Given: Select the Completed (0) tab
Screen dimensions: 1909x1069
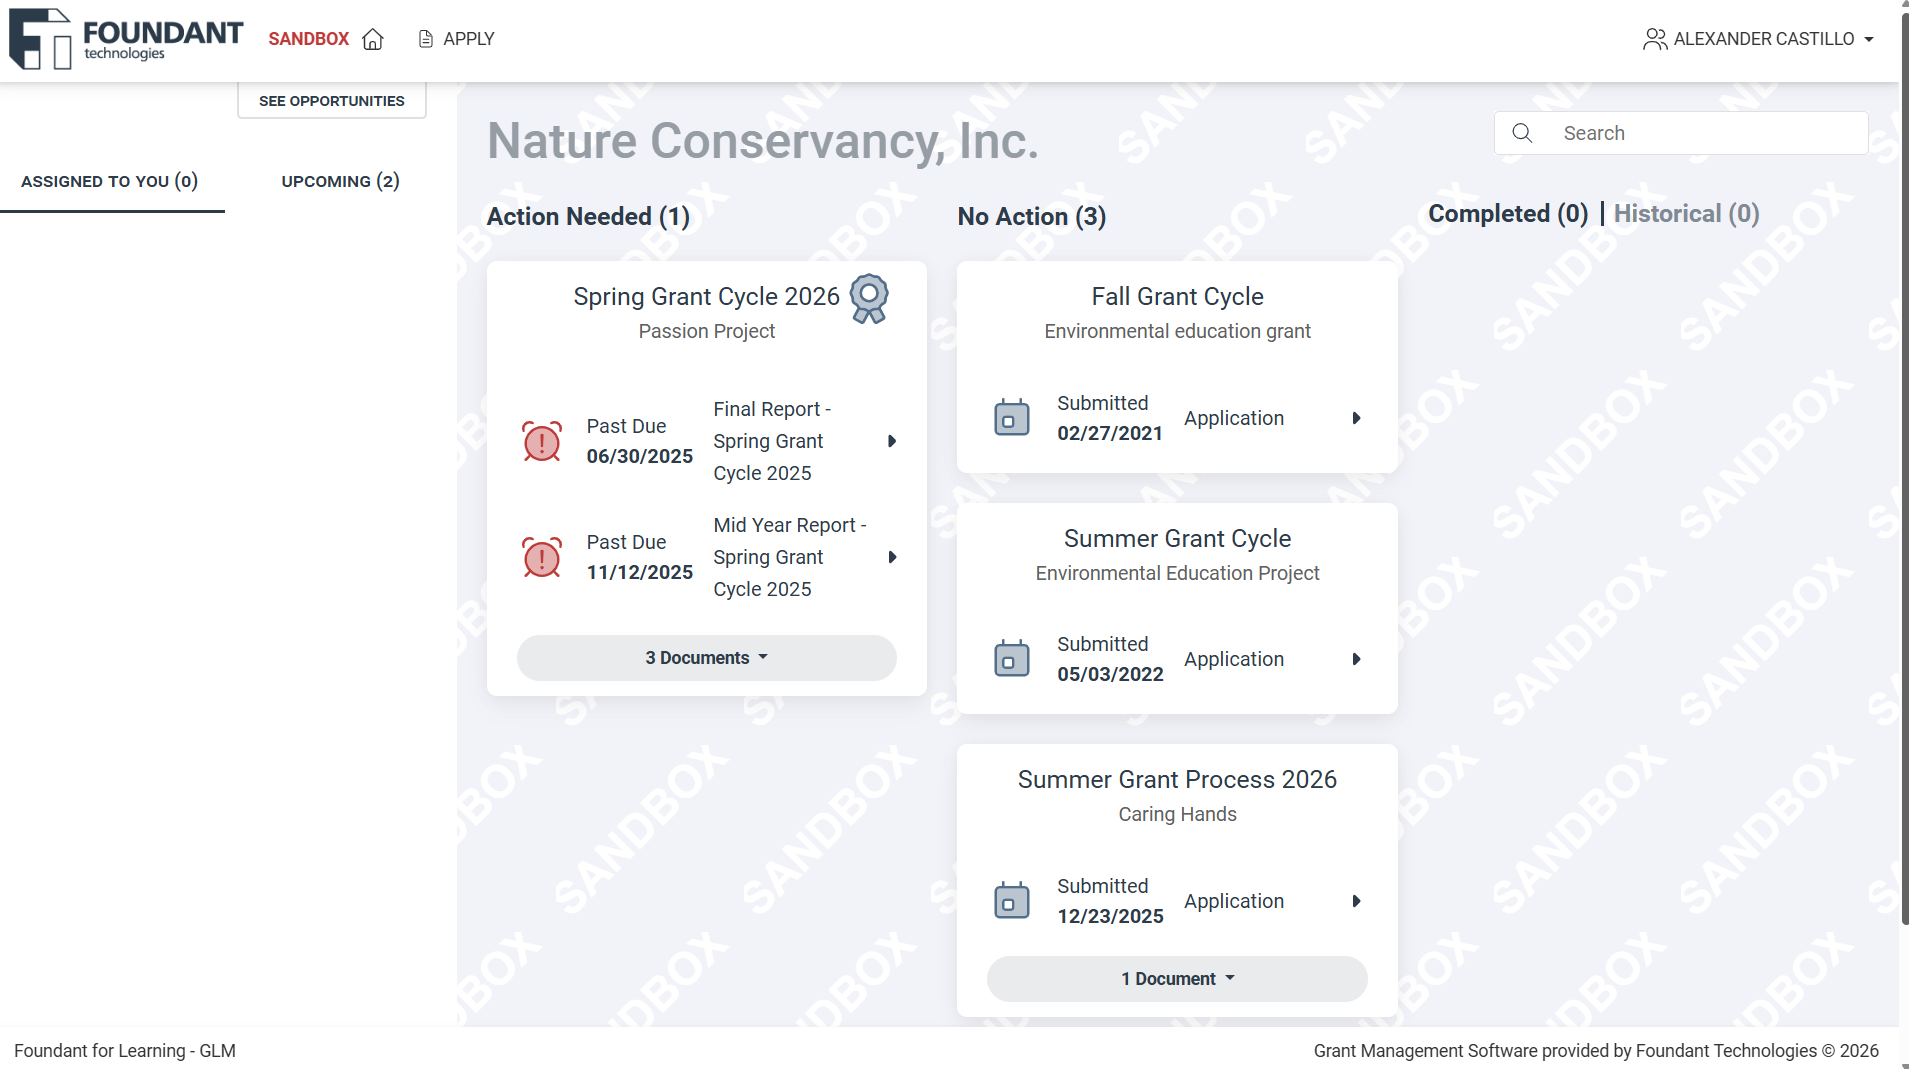Looking at the screenshot, I should 1508,214.
